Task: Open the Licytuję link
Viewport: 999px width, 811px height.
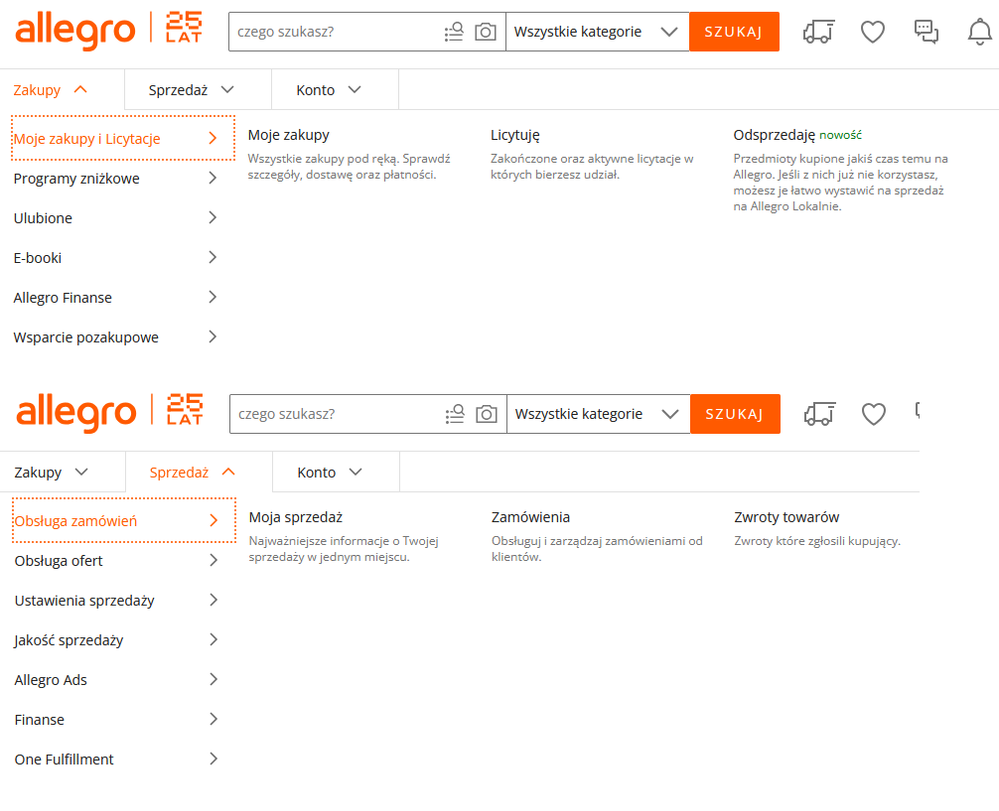Action: pyautogui.click(x=515, y=135)
